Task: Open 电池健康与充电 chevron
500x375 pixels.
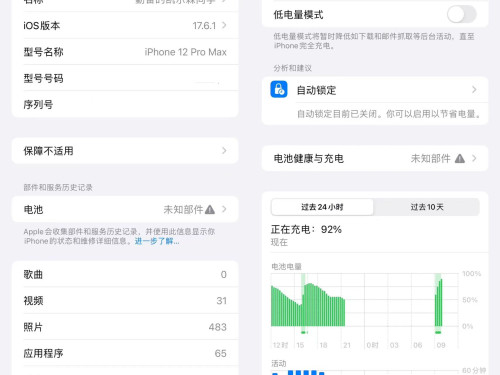Action: pyautogui.click(x=474, y=158)
